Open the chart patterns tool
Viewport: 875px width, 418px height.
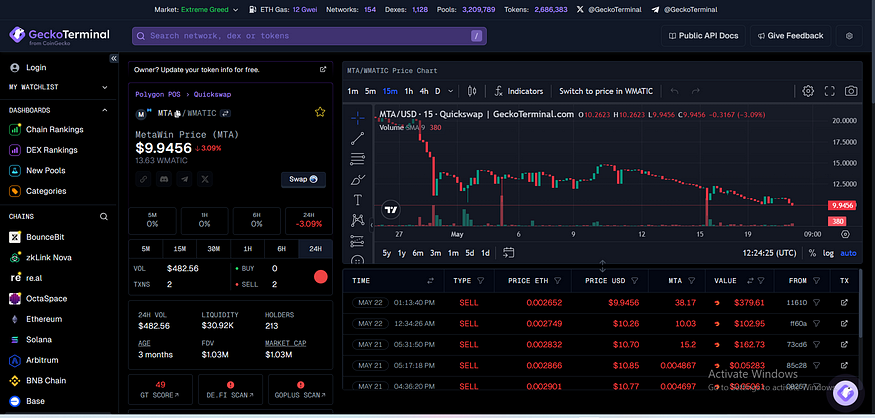click(358, 220)
